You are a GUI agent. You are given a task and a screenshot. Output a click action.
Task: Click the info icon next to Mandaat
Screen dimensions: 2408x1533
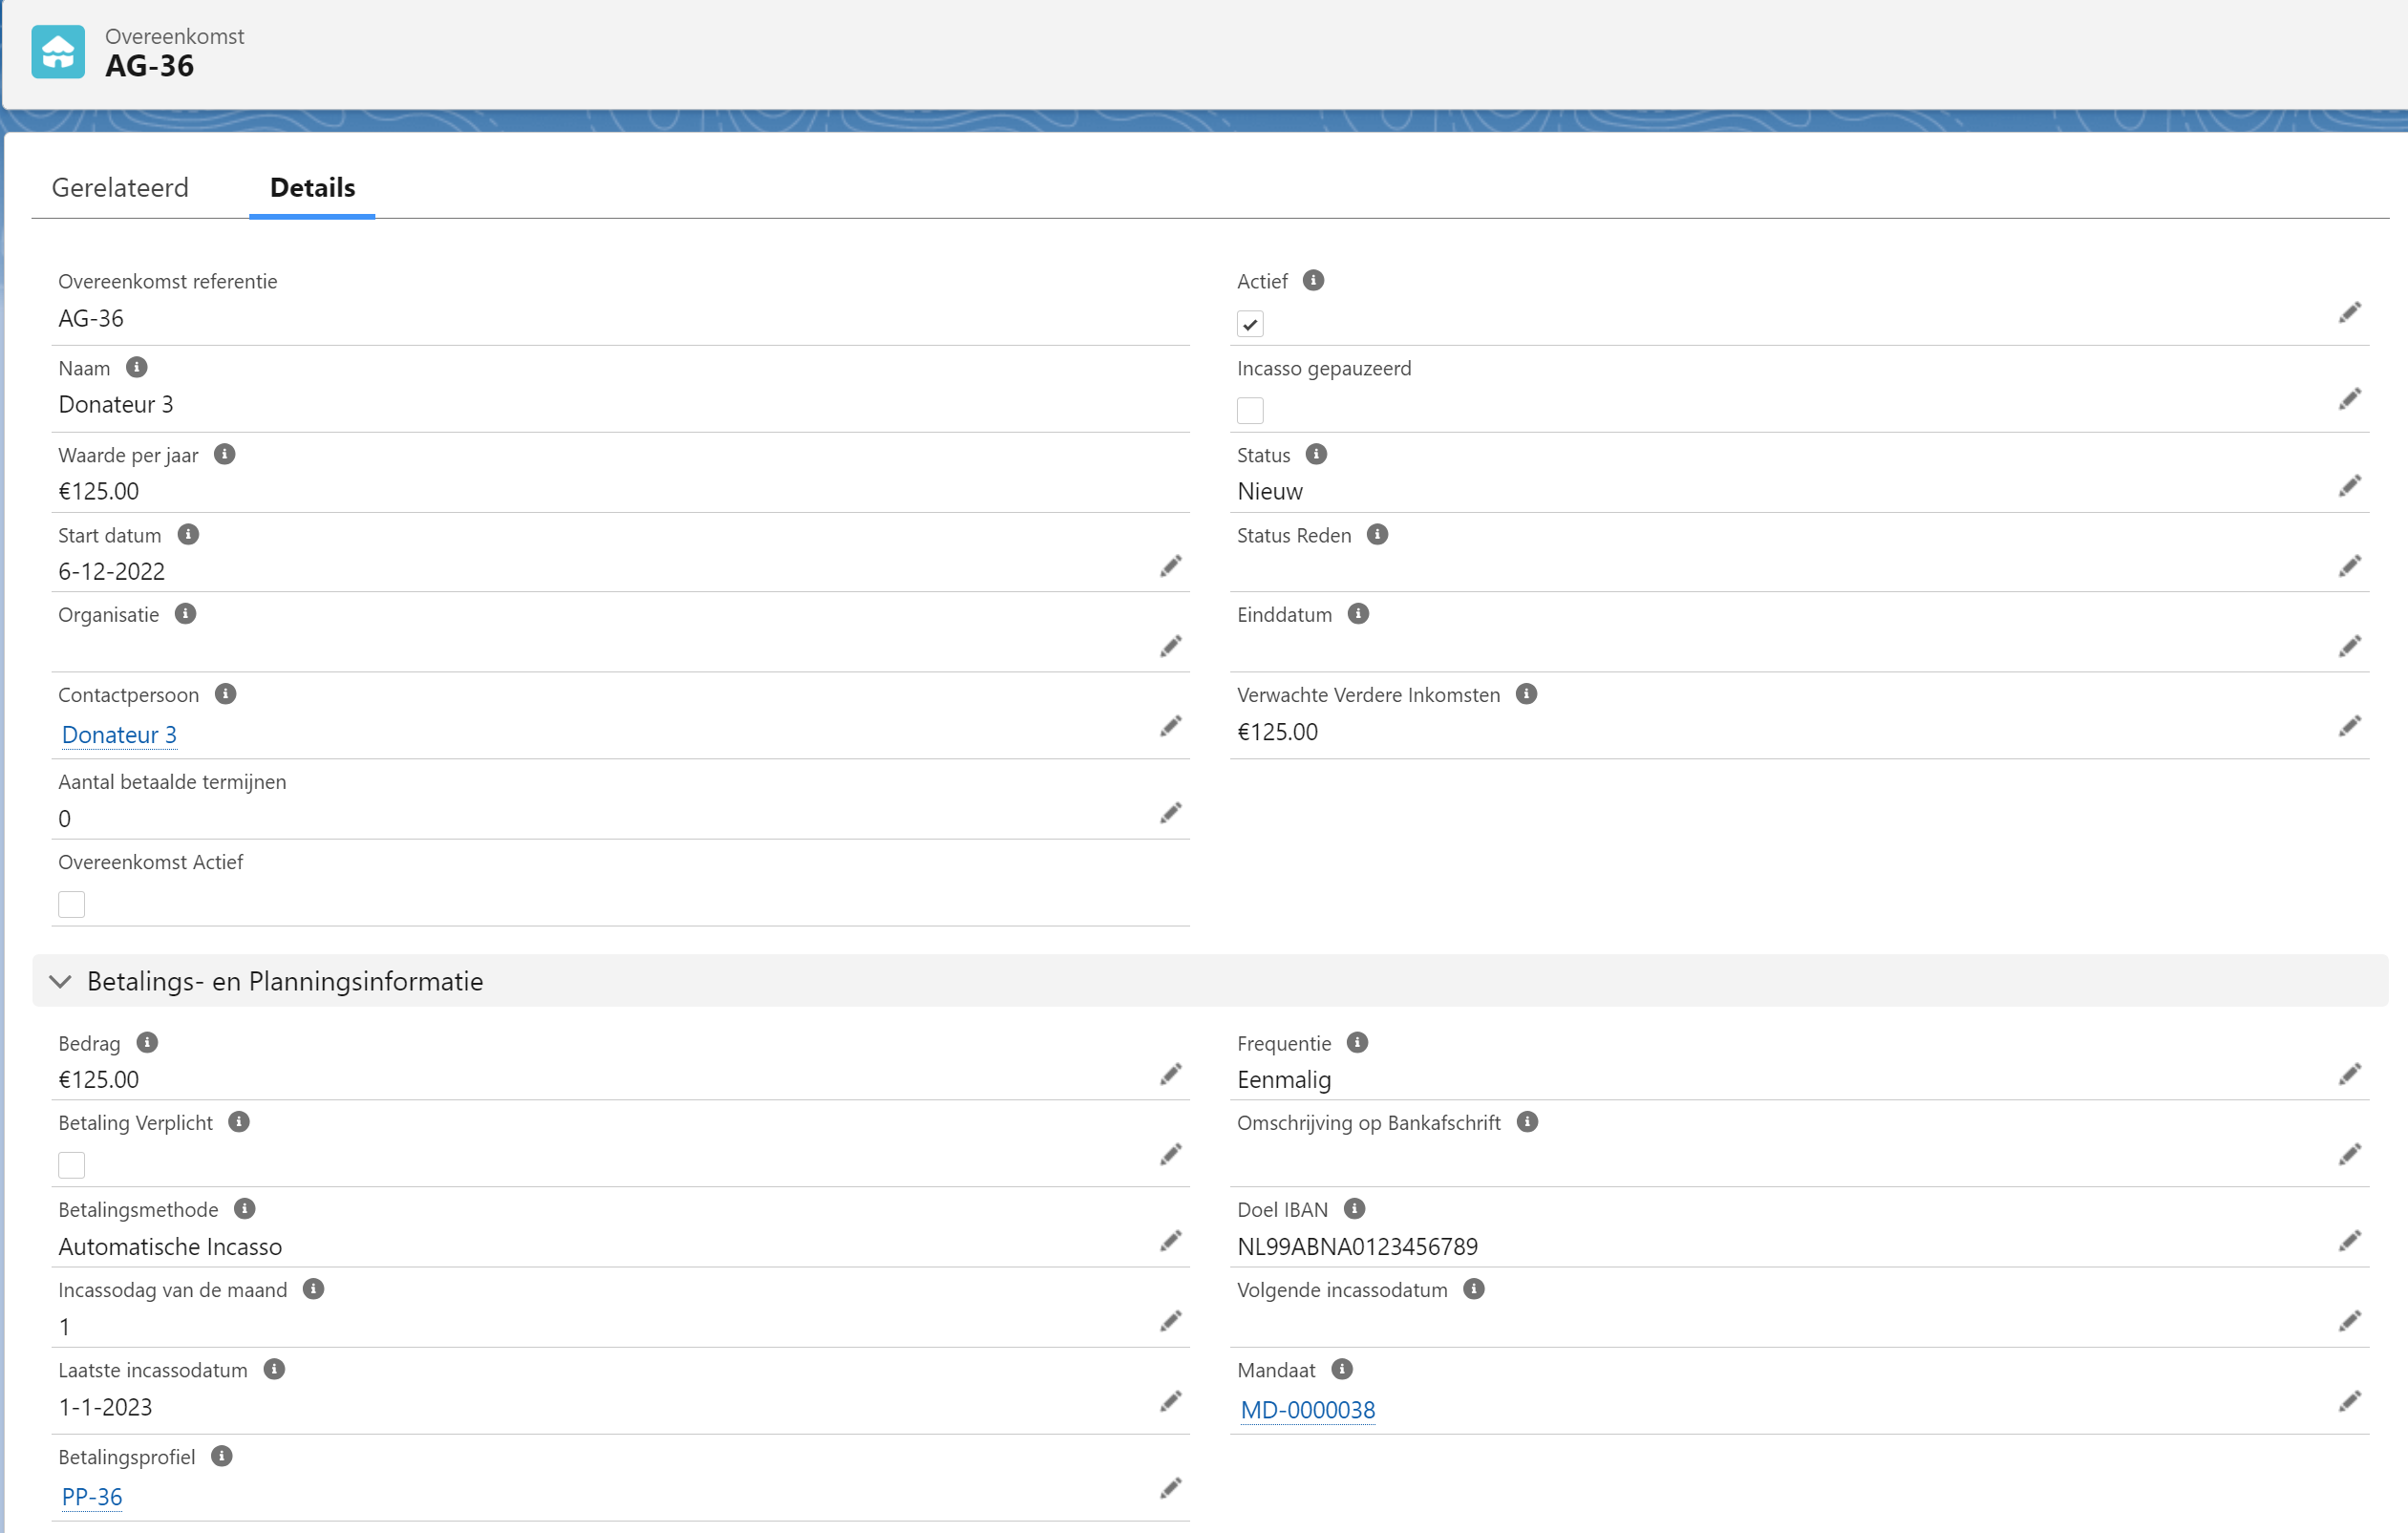click(x=1342, y=1369)
